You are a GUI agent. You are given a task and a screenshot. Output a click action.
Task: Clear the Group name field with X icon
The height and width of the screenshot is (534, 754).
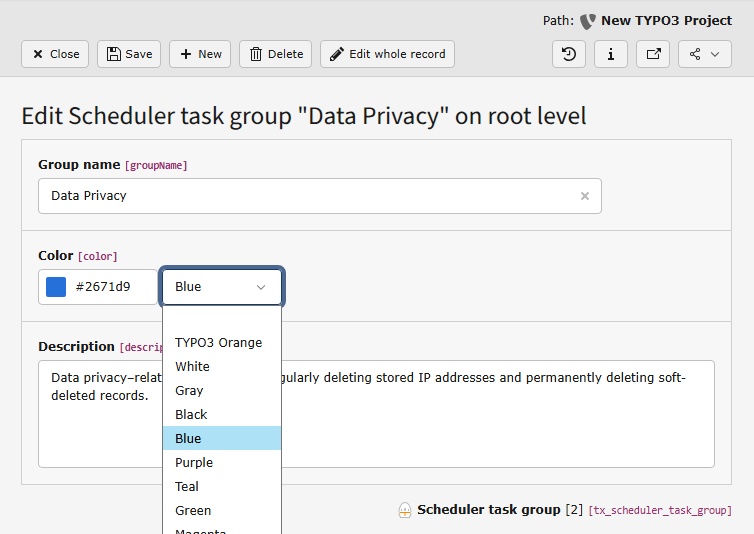(x=585, y=196)
